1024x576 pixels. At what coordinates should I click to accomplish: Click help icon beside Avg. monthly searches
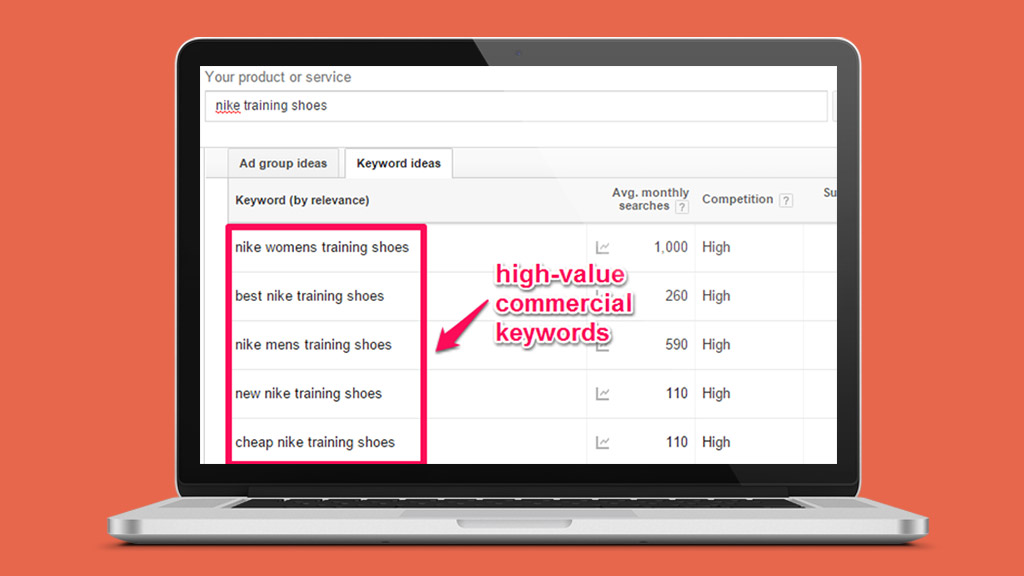[x=682, y=207]
